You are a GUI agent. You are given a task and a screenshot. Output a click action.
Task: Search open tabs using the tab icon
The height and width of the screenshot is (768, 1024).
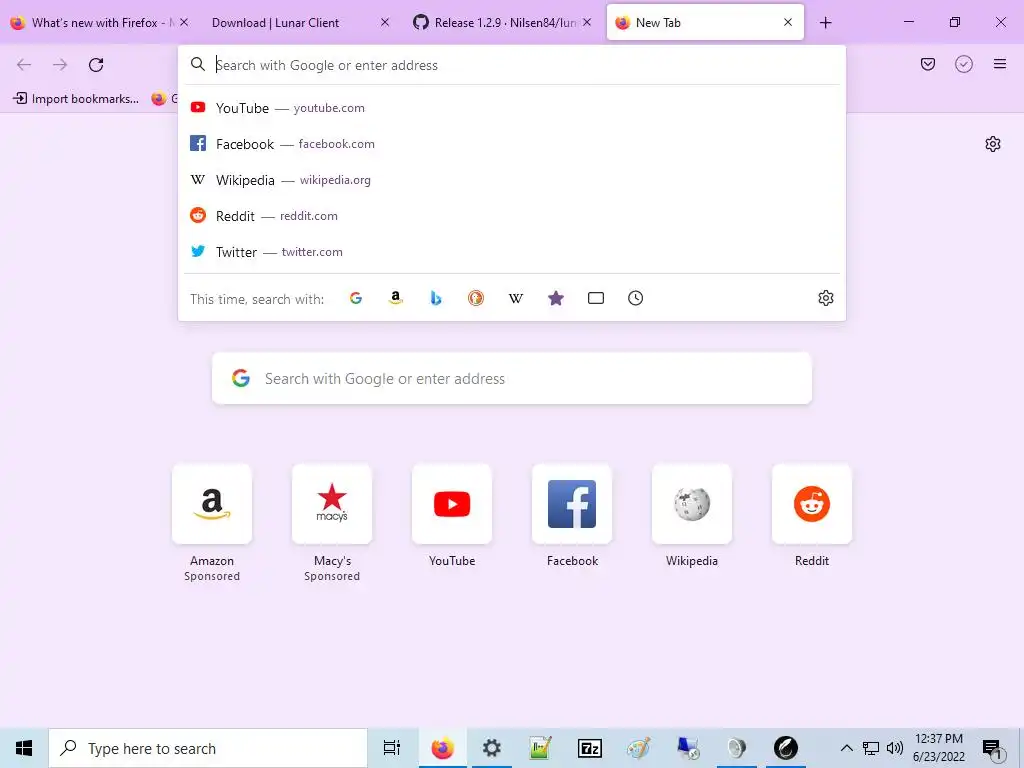[x=596, y=298]
